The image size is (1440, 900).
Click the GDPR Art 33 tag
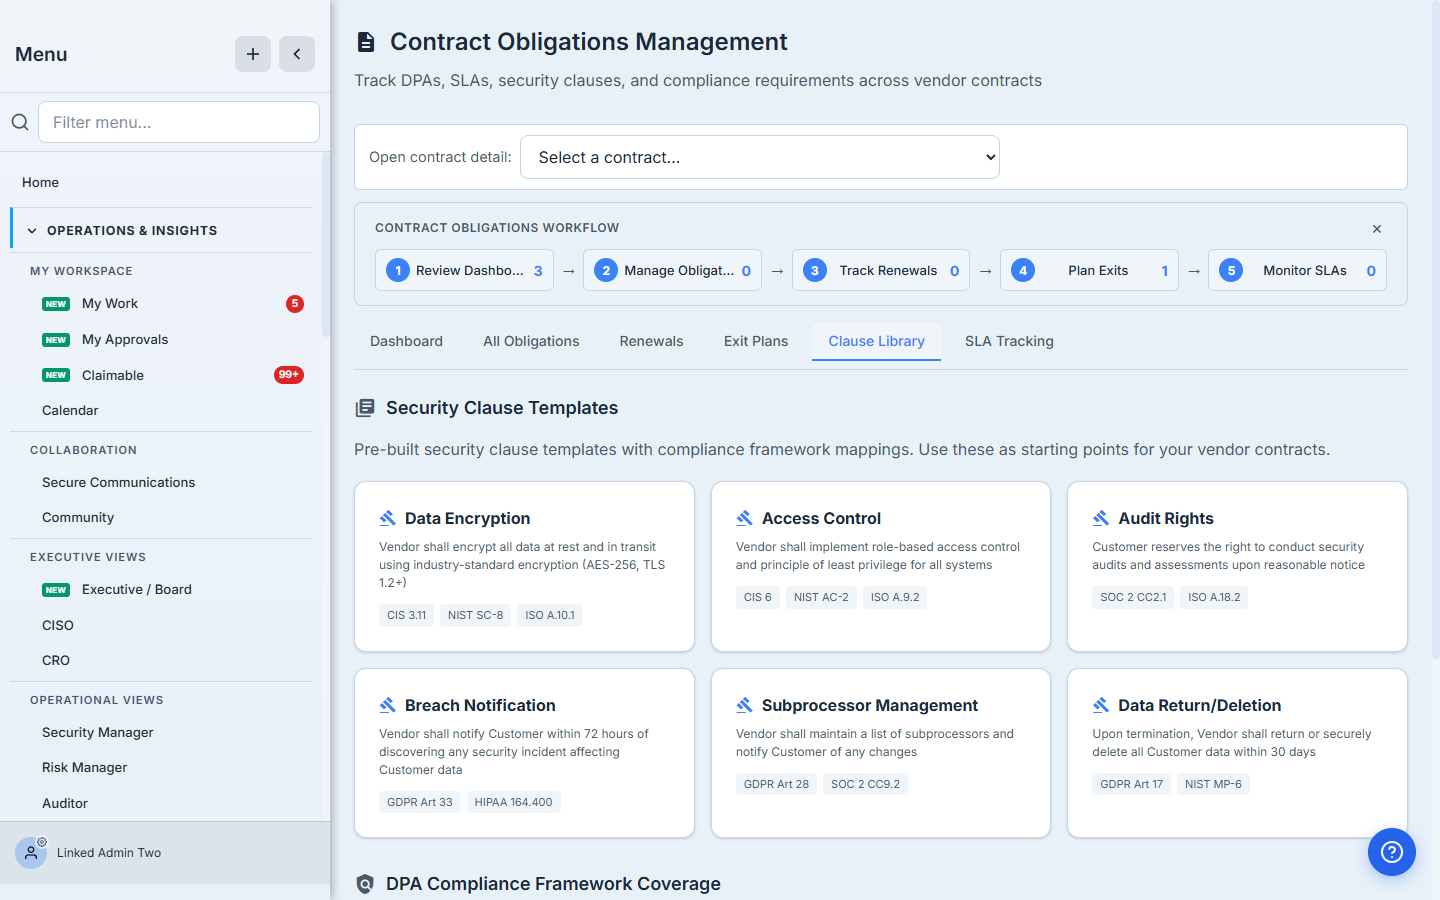tap(420, 802)
